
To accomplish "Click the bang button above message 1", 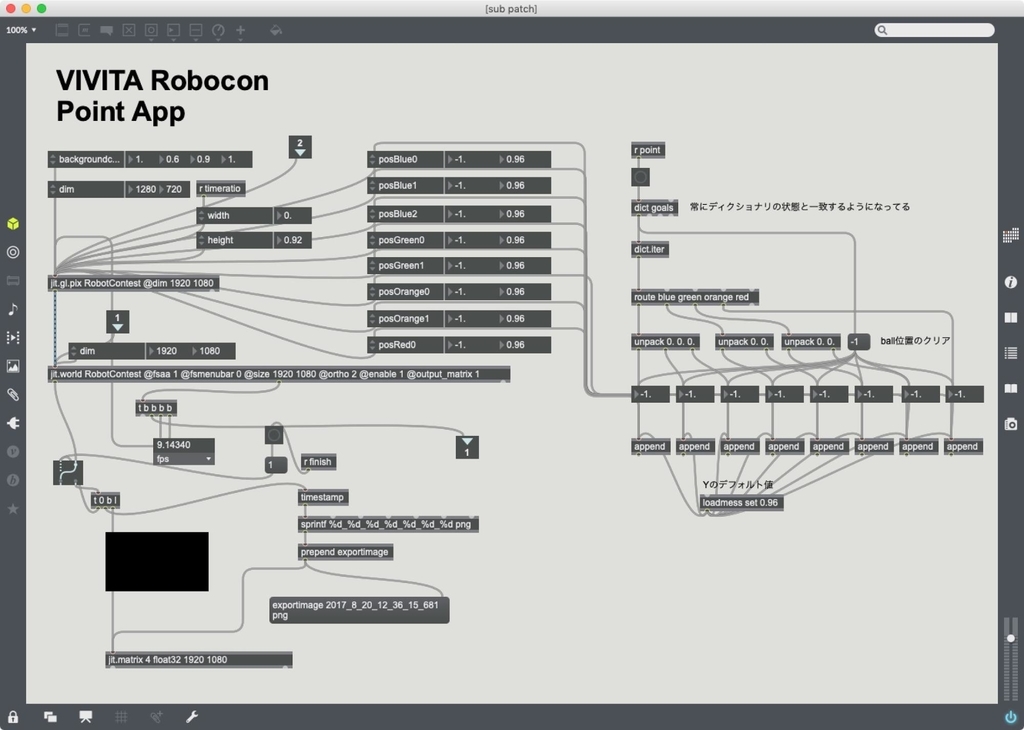I will [274, 434].
